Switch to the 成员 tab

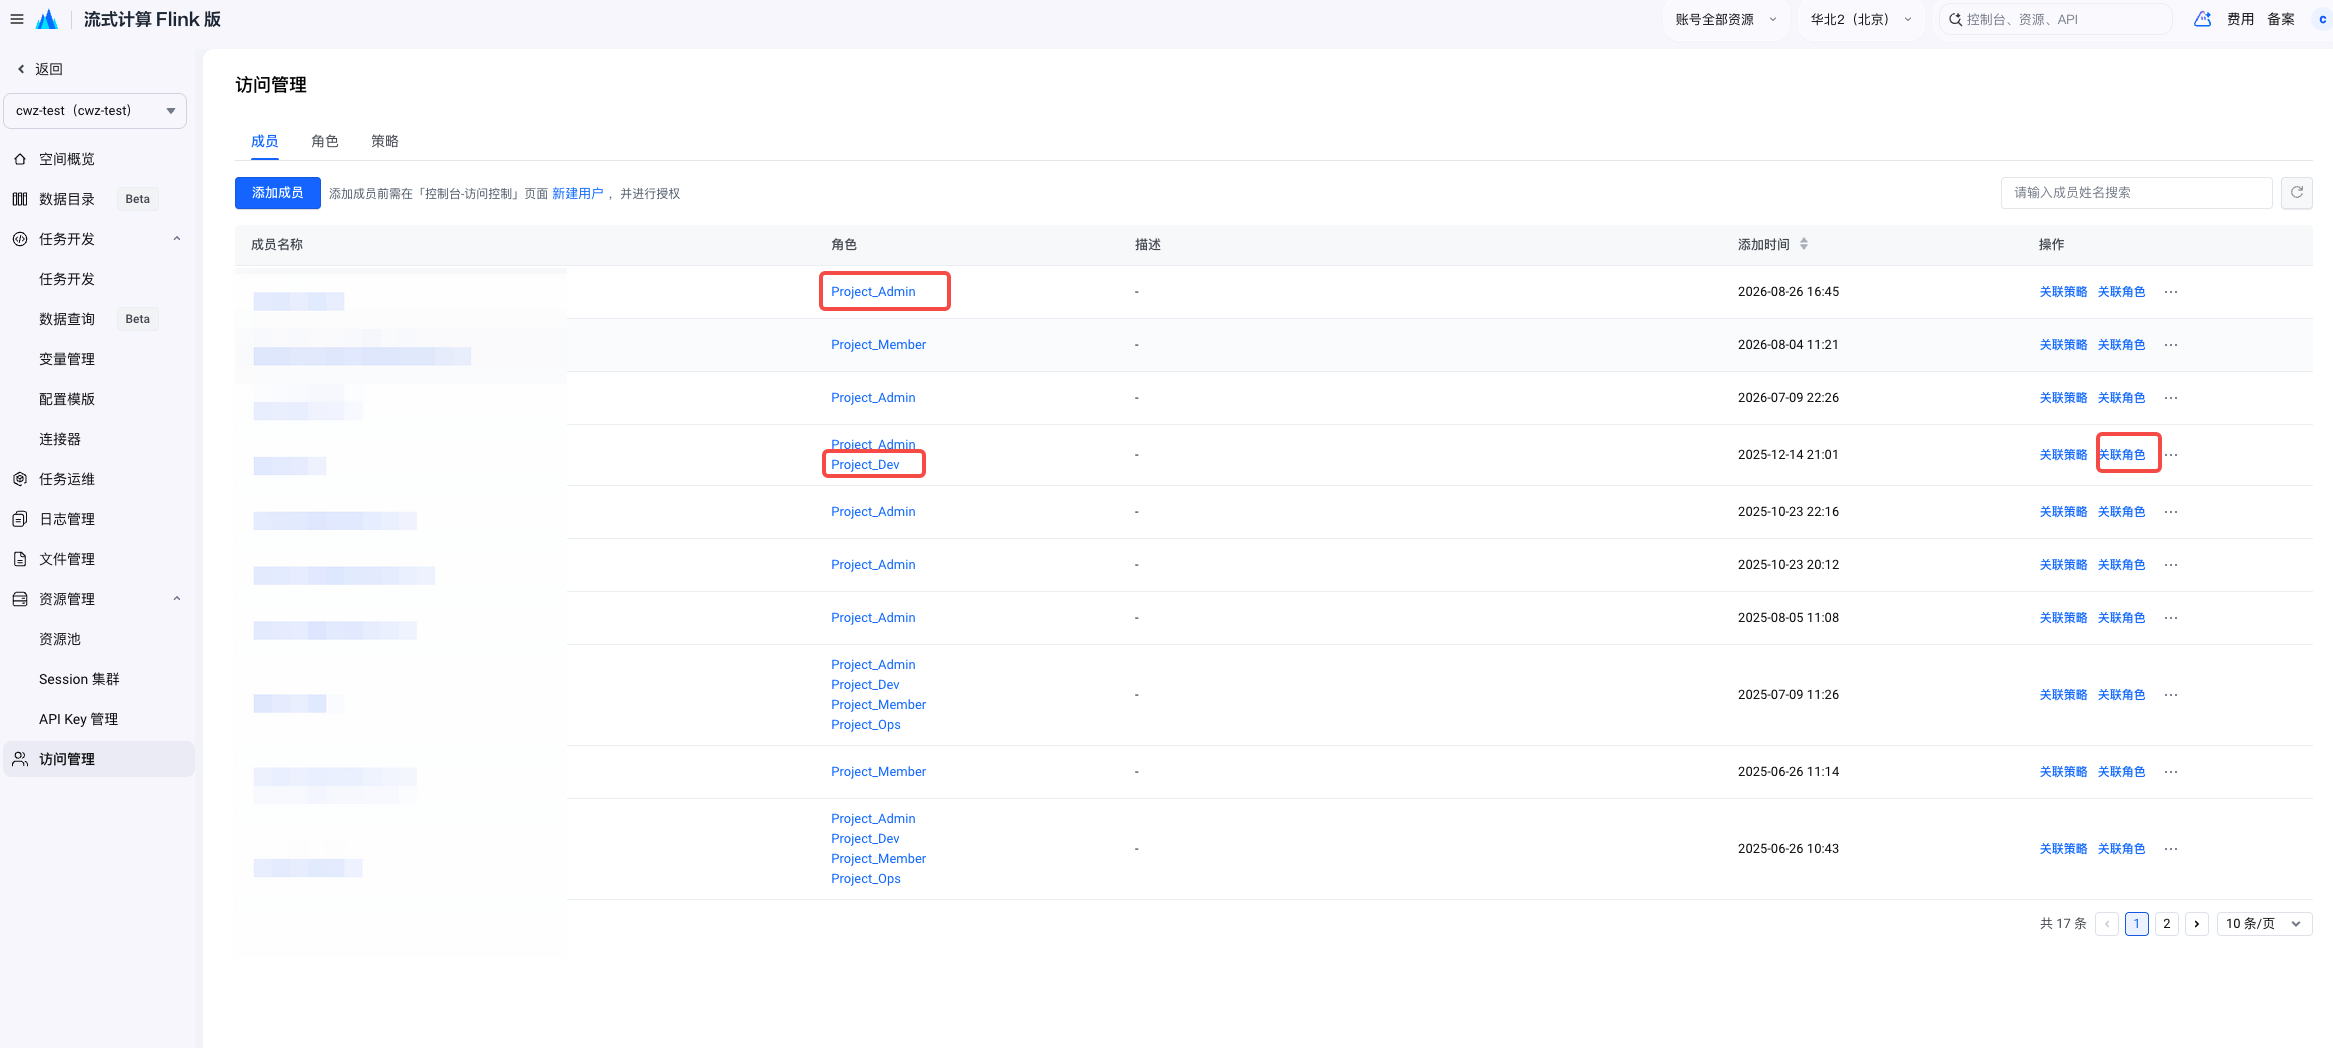pyautogui.click(x=264, y=141)
